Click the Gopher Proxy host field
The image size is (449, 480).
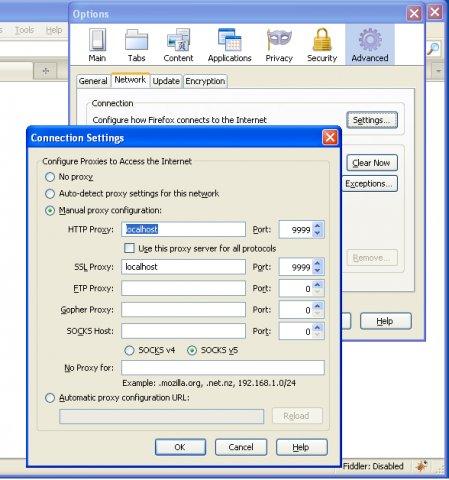coord(183,309)
